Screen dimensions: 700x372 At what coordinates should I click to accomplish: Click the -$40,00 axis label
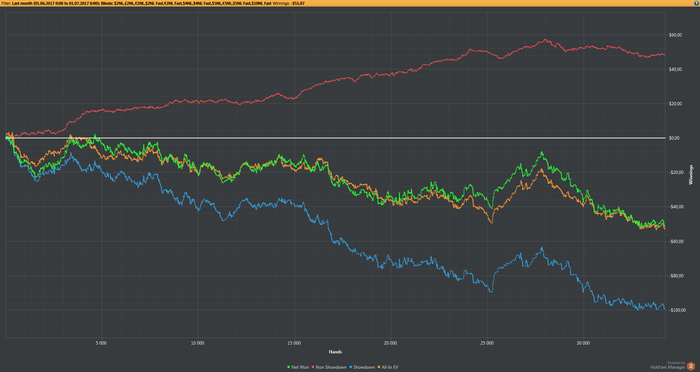(x=676, y=207)
